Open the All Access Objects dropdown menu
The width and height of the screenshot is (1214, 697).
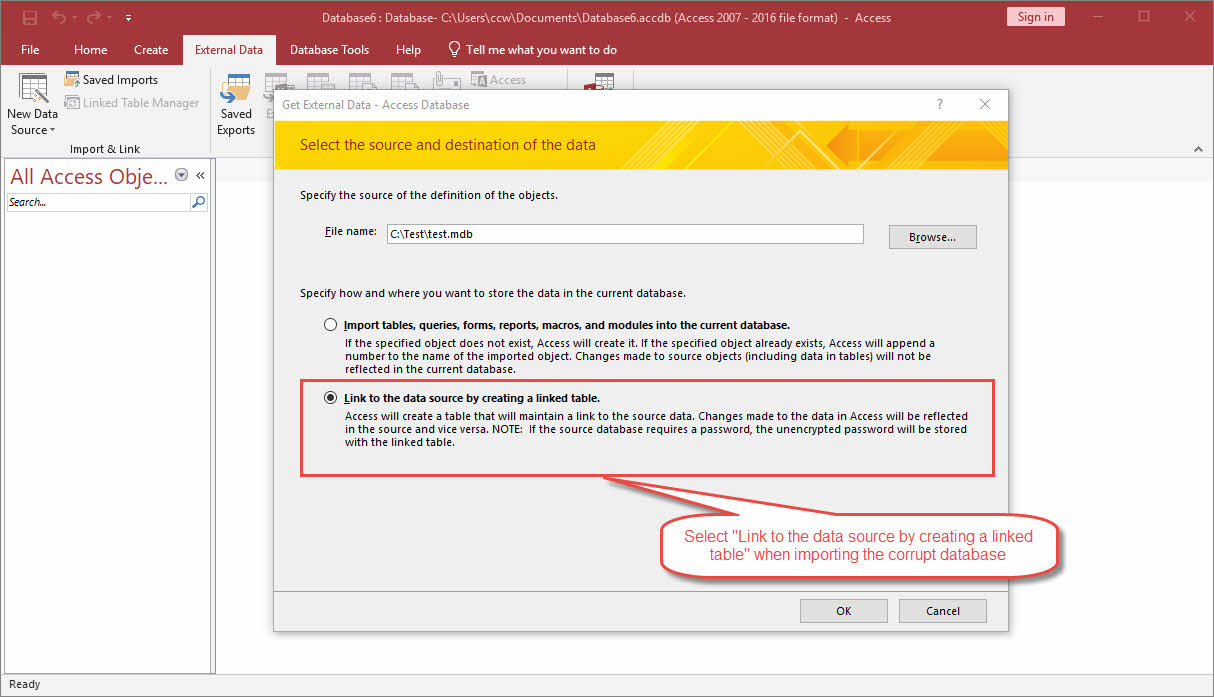click(181, 175)
